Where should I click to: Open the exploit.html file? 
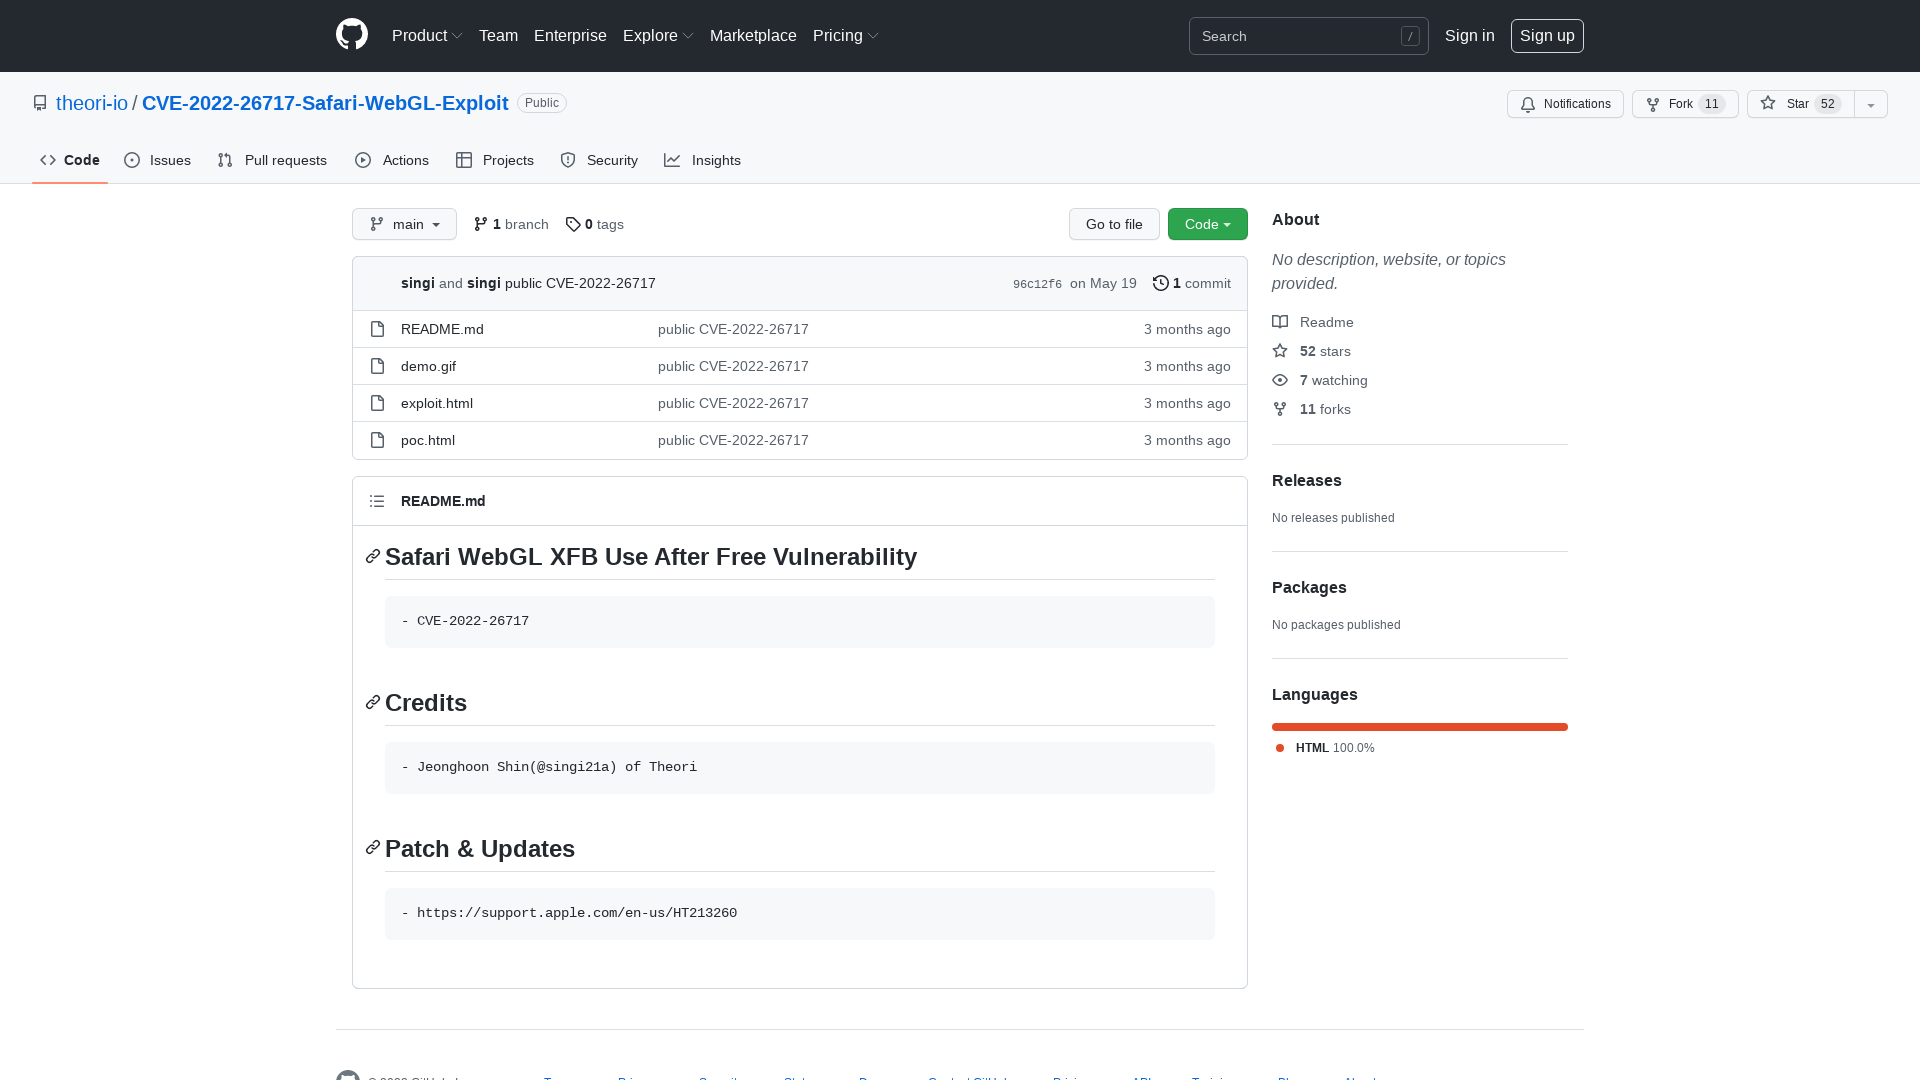pyautogui.click(x=437, y=403)
